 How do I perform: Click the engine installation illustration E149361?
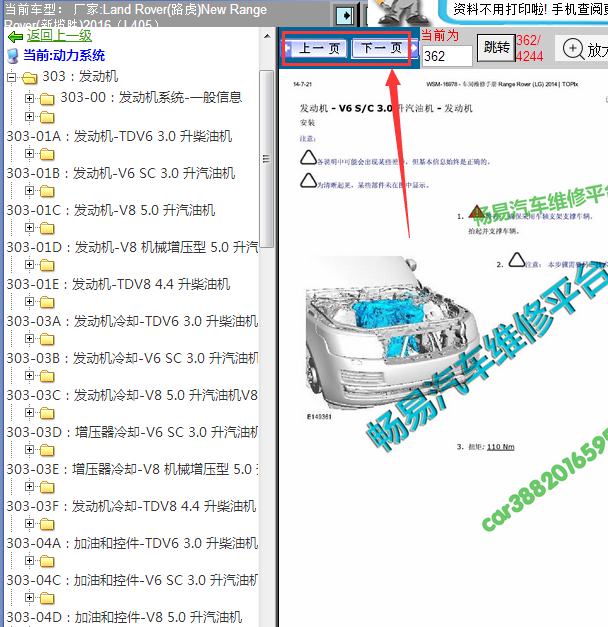point(393,331)
